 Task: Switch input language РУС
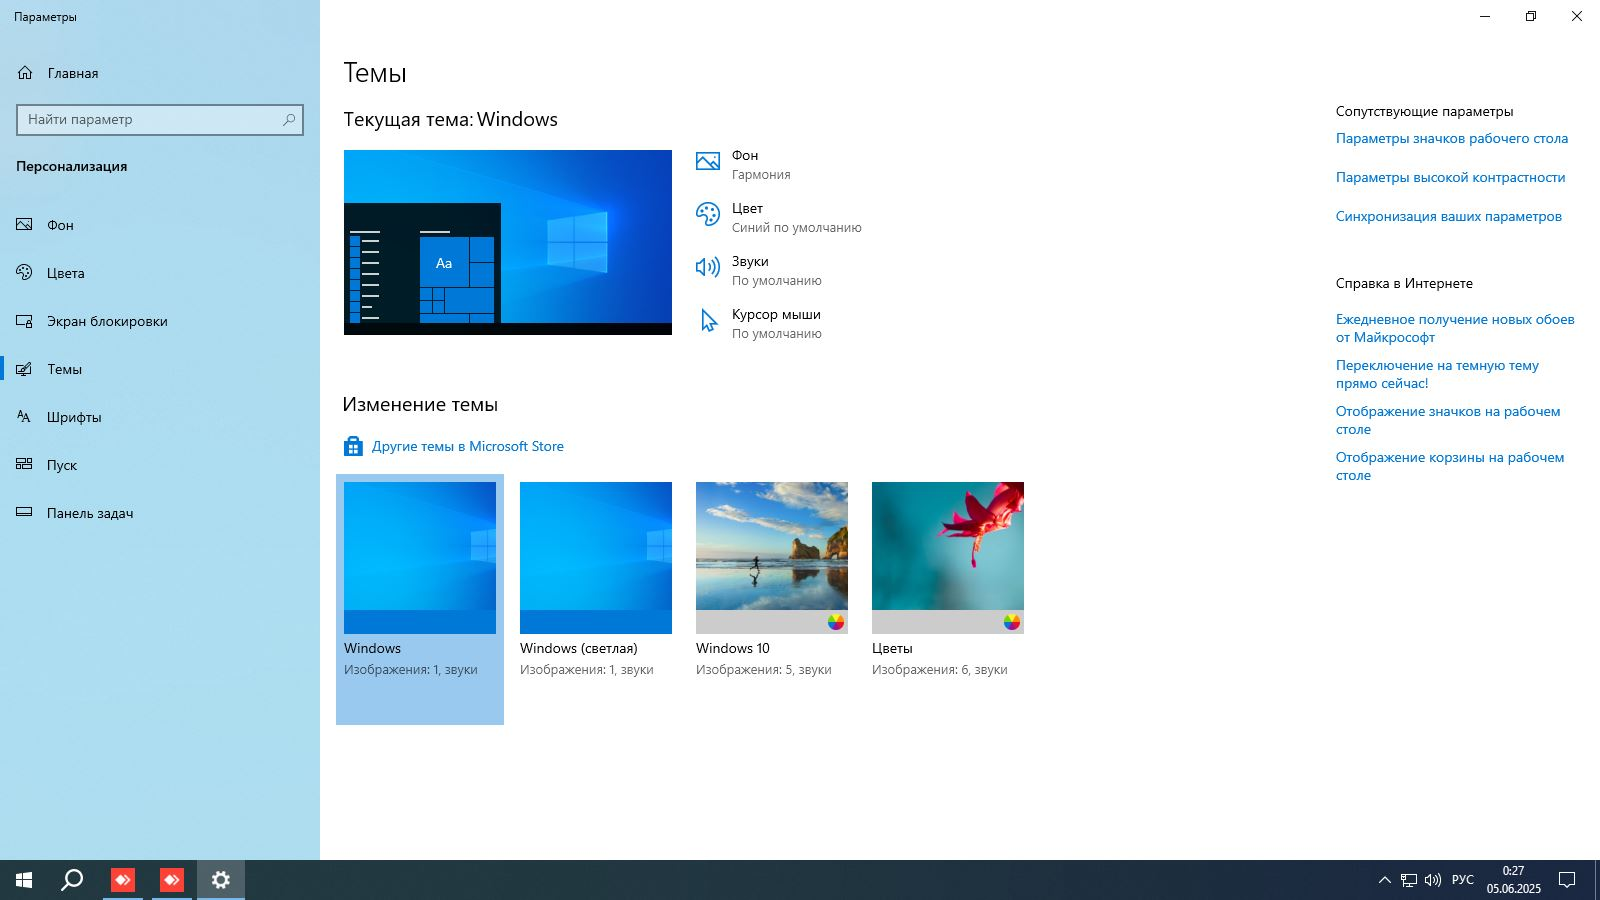pyautogui.click(x=1463, y=880)
